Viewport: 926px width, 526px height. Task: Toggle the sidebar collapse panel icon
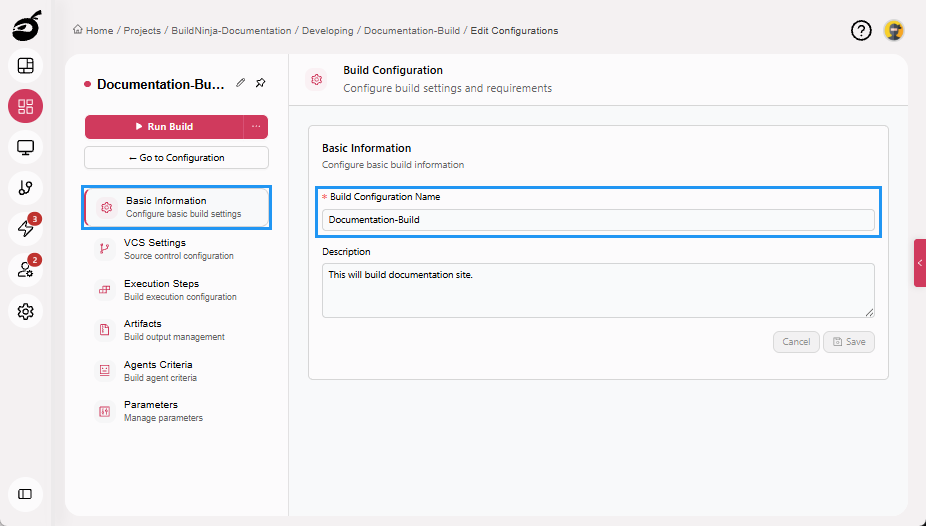25,494
